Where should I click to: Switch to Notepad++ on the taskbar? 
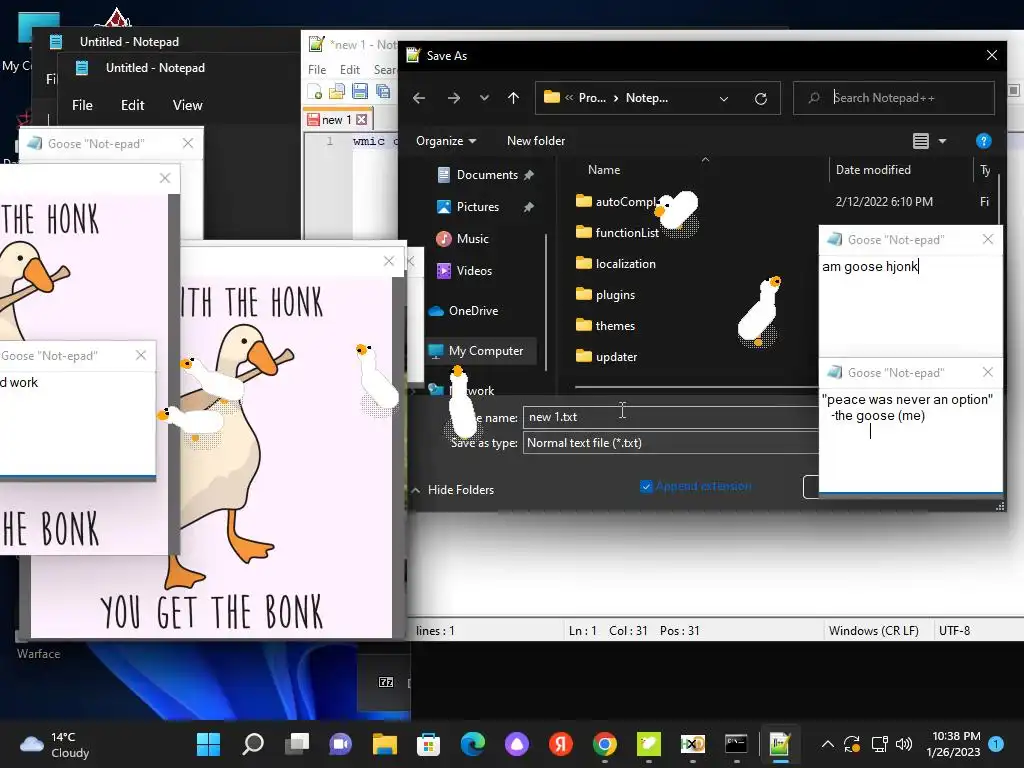click(780, 744)
